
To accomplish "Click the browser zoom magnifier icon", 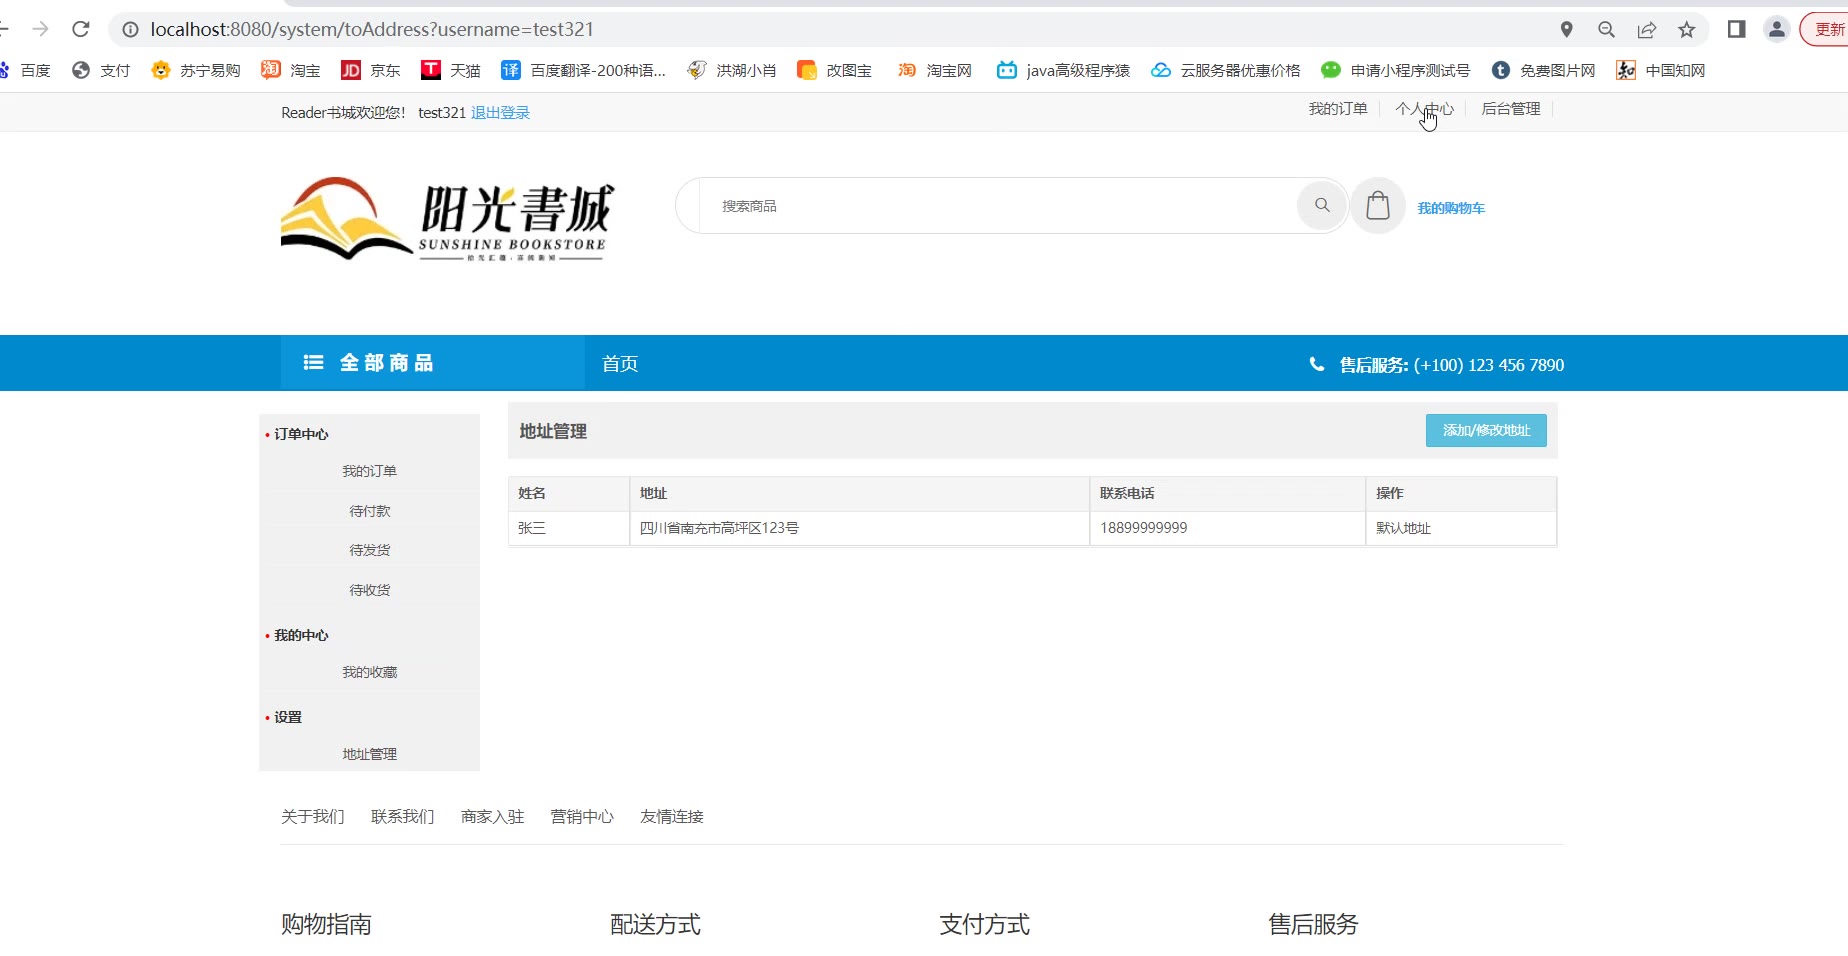I will coord(1606,29).
